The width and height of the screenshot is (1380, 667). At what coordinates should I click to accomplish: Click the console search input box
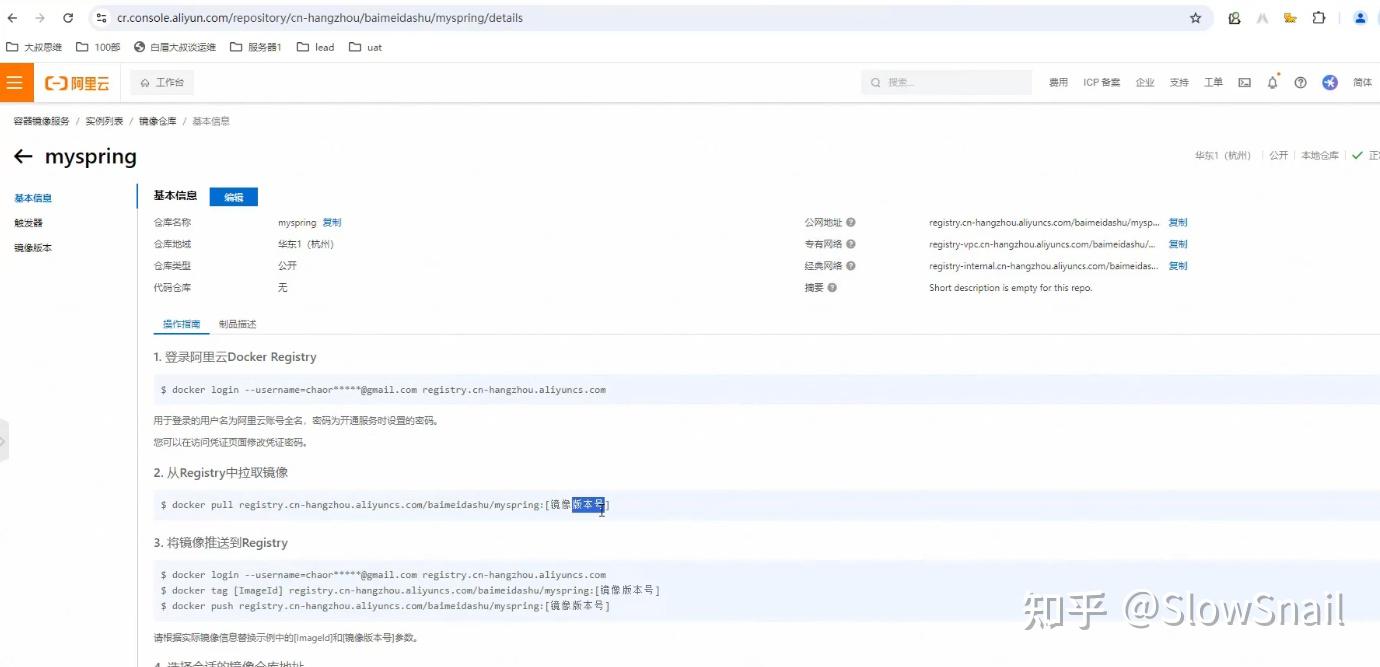pyautogui.click(x=945, y=82)
